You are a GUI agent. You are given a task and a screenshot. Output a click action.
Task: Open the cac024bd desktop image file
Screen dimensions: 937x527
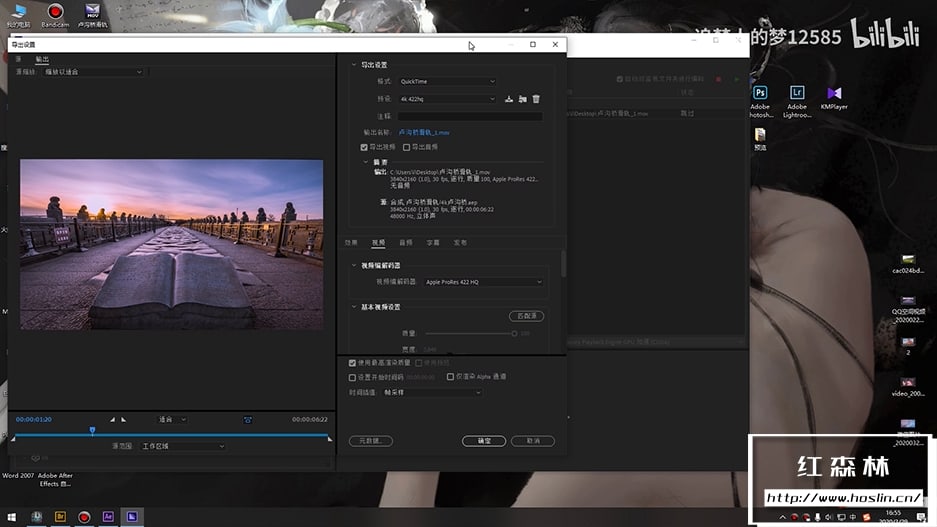(908, 264)
